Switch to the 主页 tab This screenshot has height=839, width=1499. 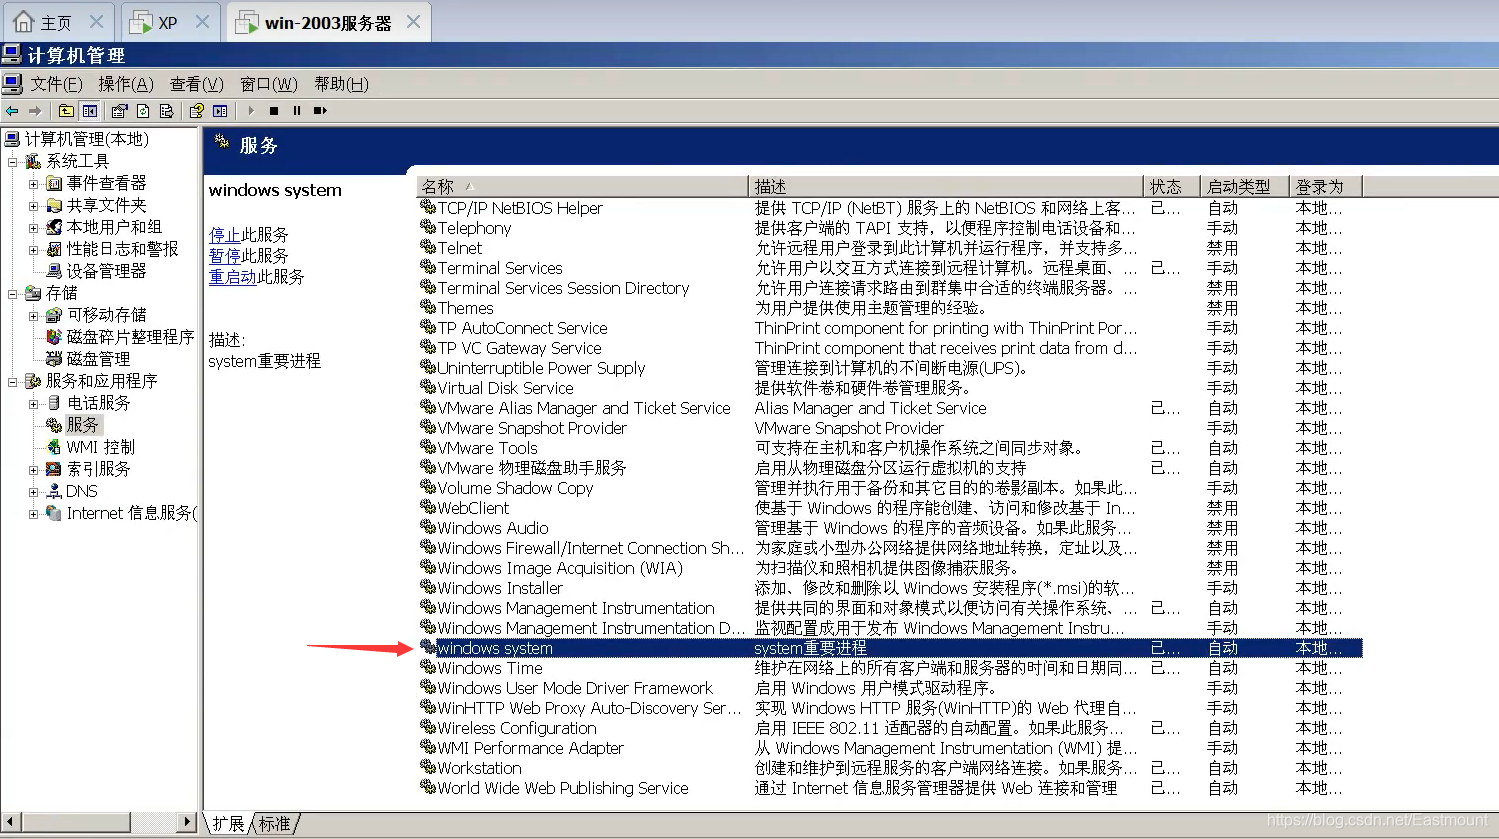(56, 22)
